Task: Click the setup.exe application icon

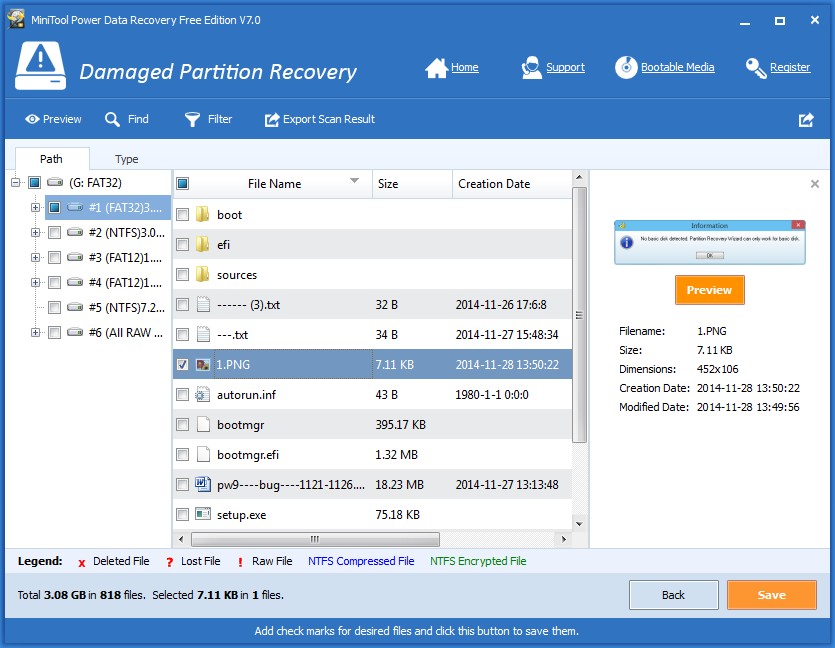Action: pyautogui.click(x=202, y=514)
